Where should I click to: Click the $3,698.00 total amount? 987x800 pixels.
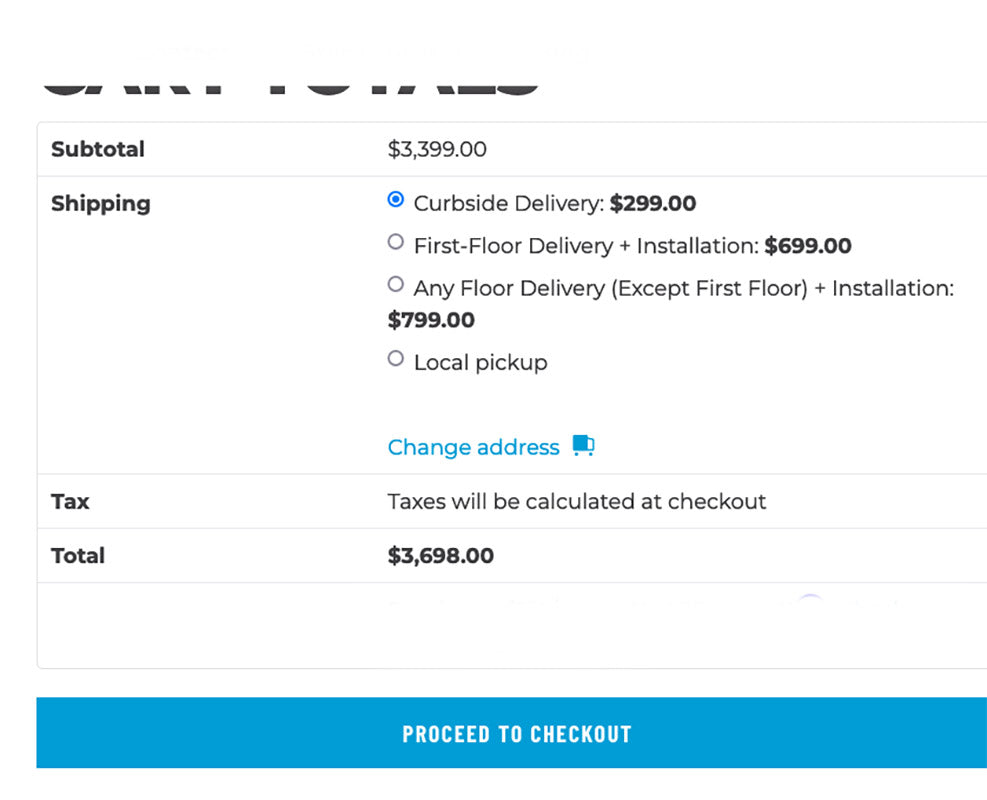tap(440, 555)
